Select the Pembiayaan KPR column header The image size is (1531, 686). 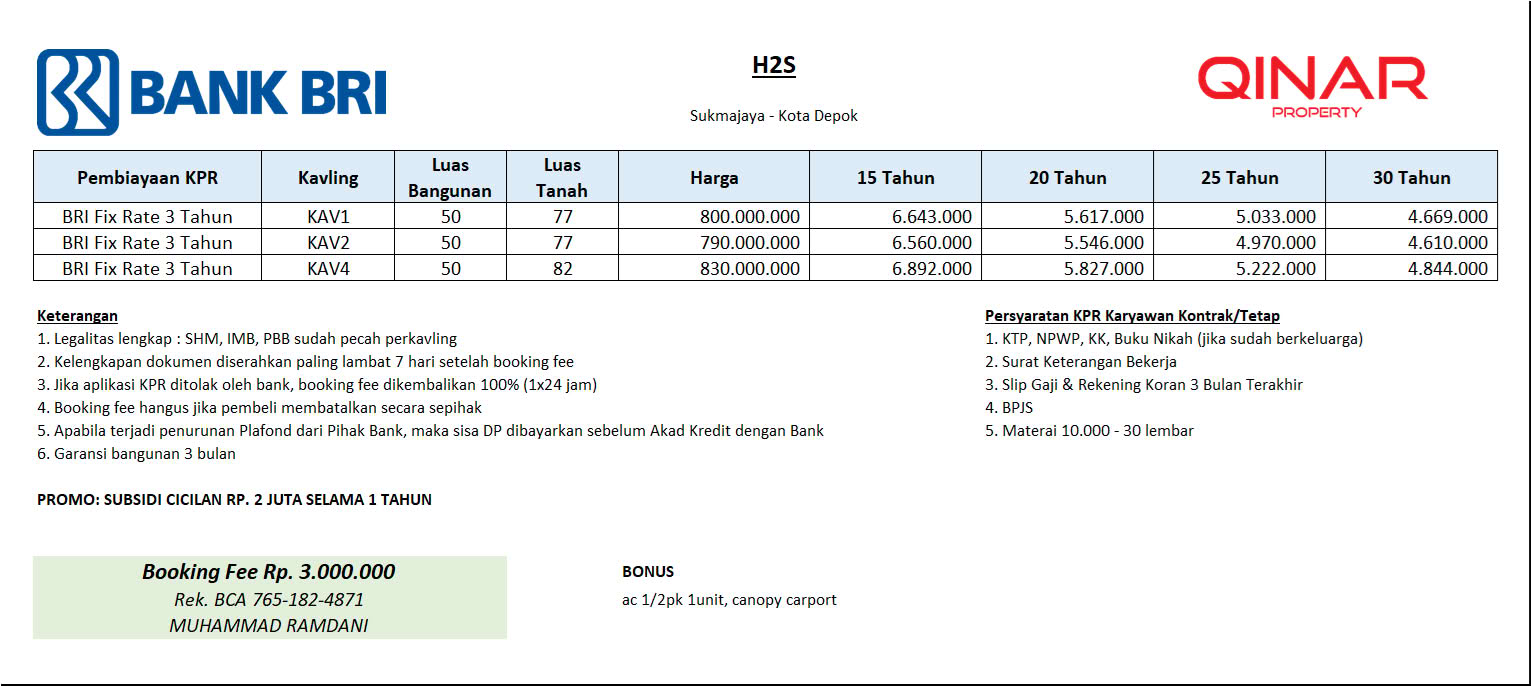click(x=147, y=178)
